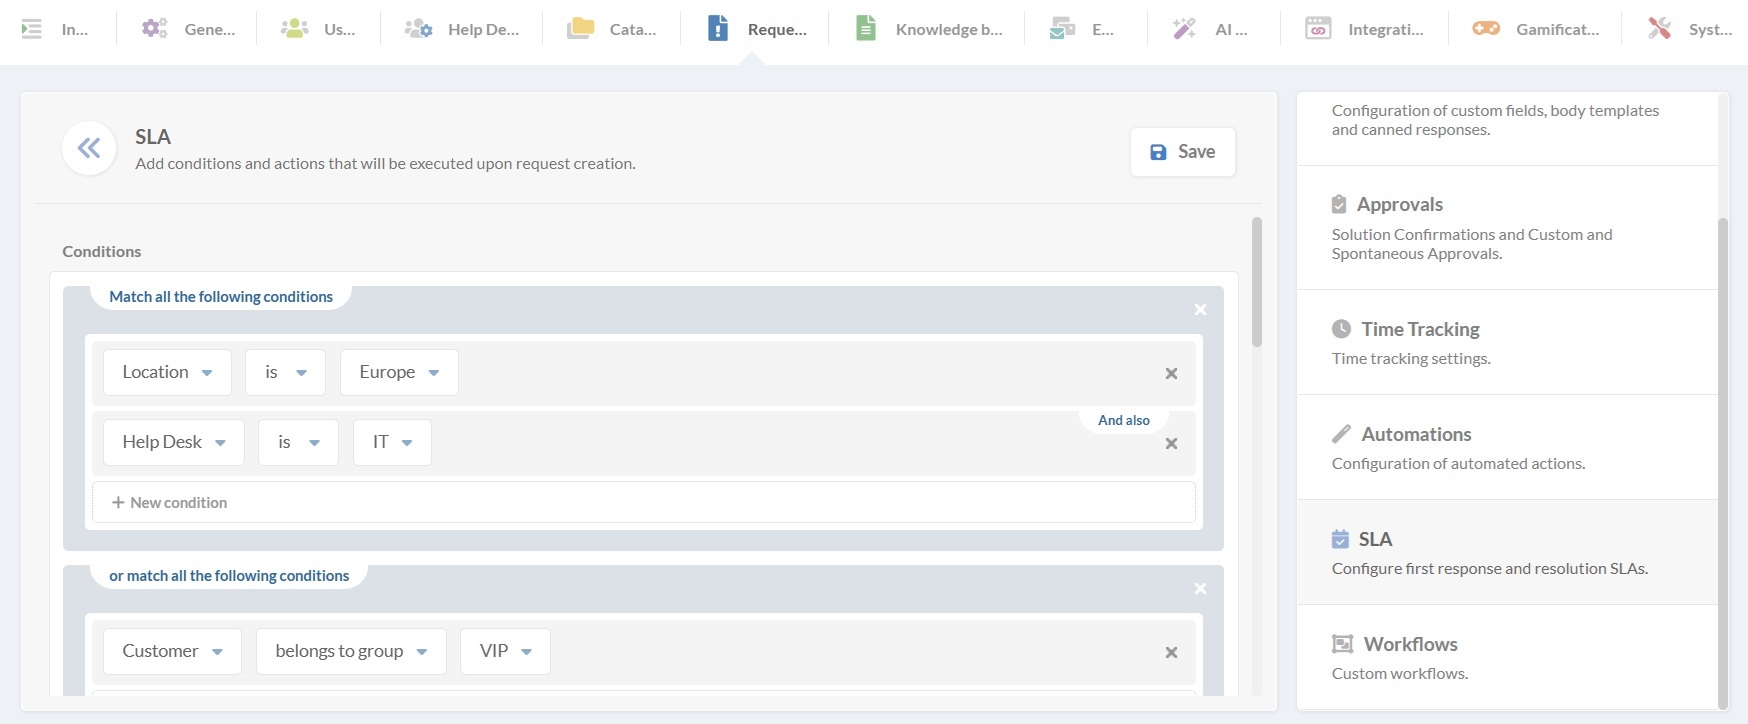
Task: Switch to the Gamification tab
Action: pos(1536,29)
